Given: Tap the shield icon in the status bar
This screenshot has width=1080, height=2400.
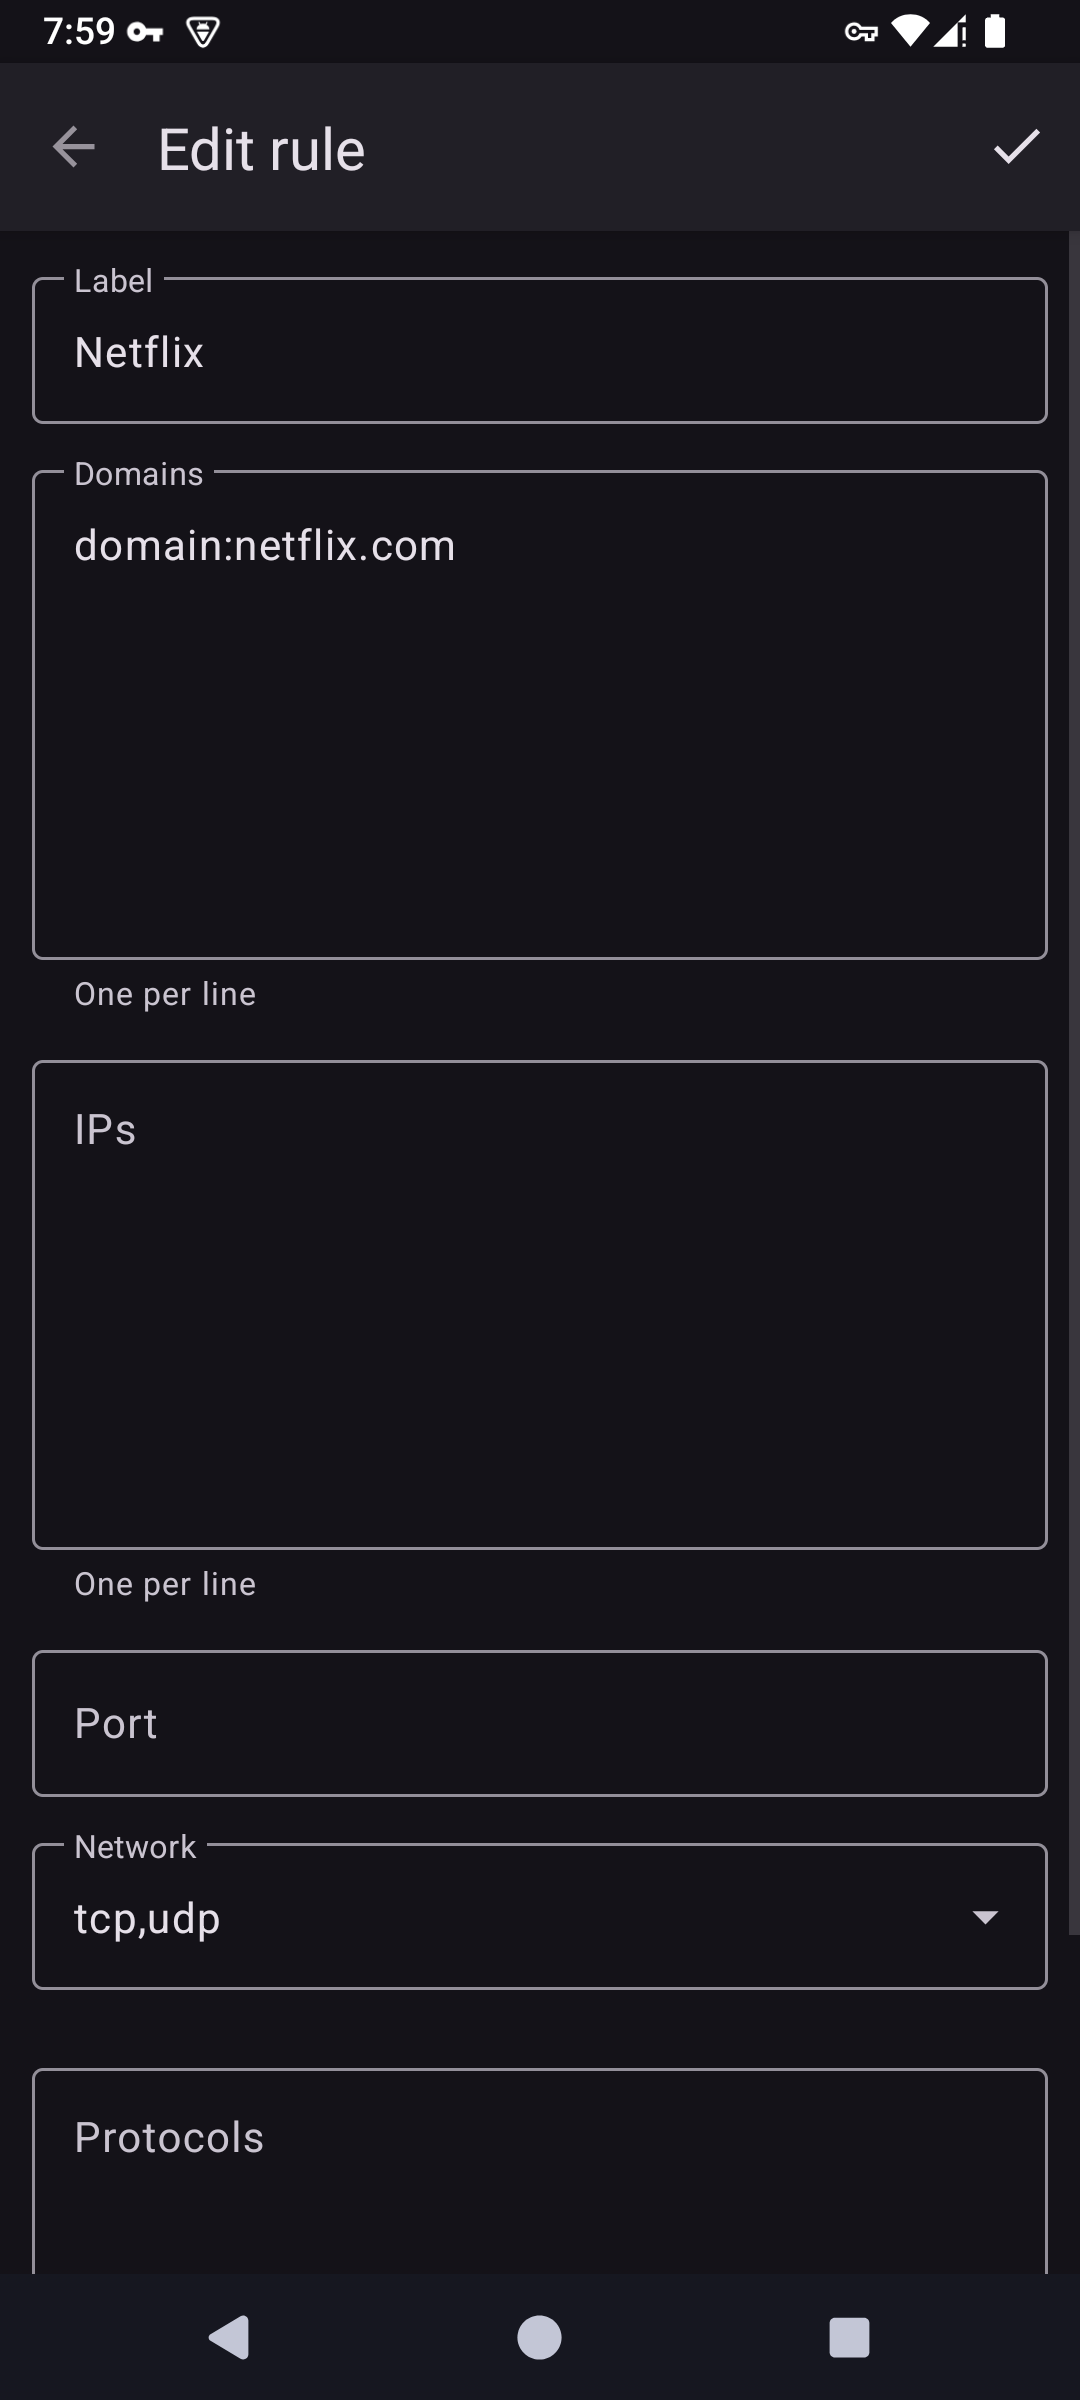Looking at the screenshot, I should [203, 33].
